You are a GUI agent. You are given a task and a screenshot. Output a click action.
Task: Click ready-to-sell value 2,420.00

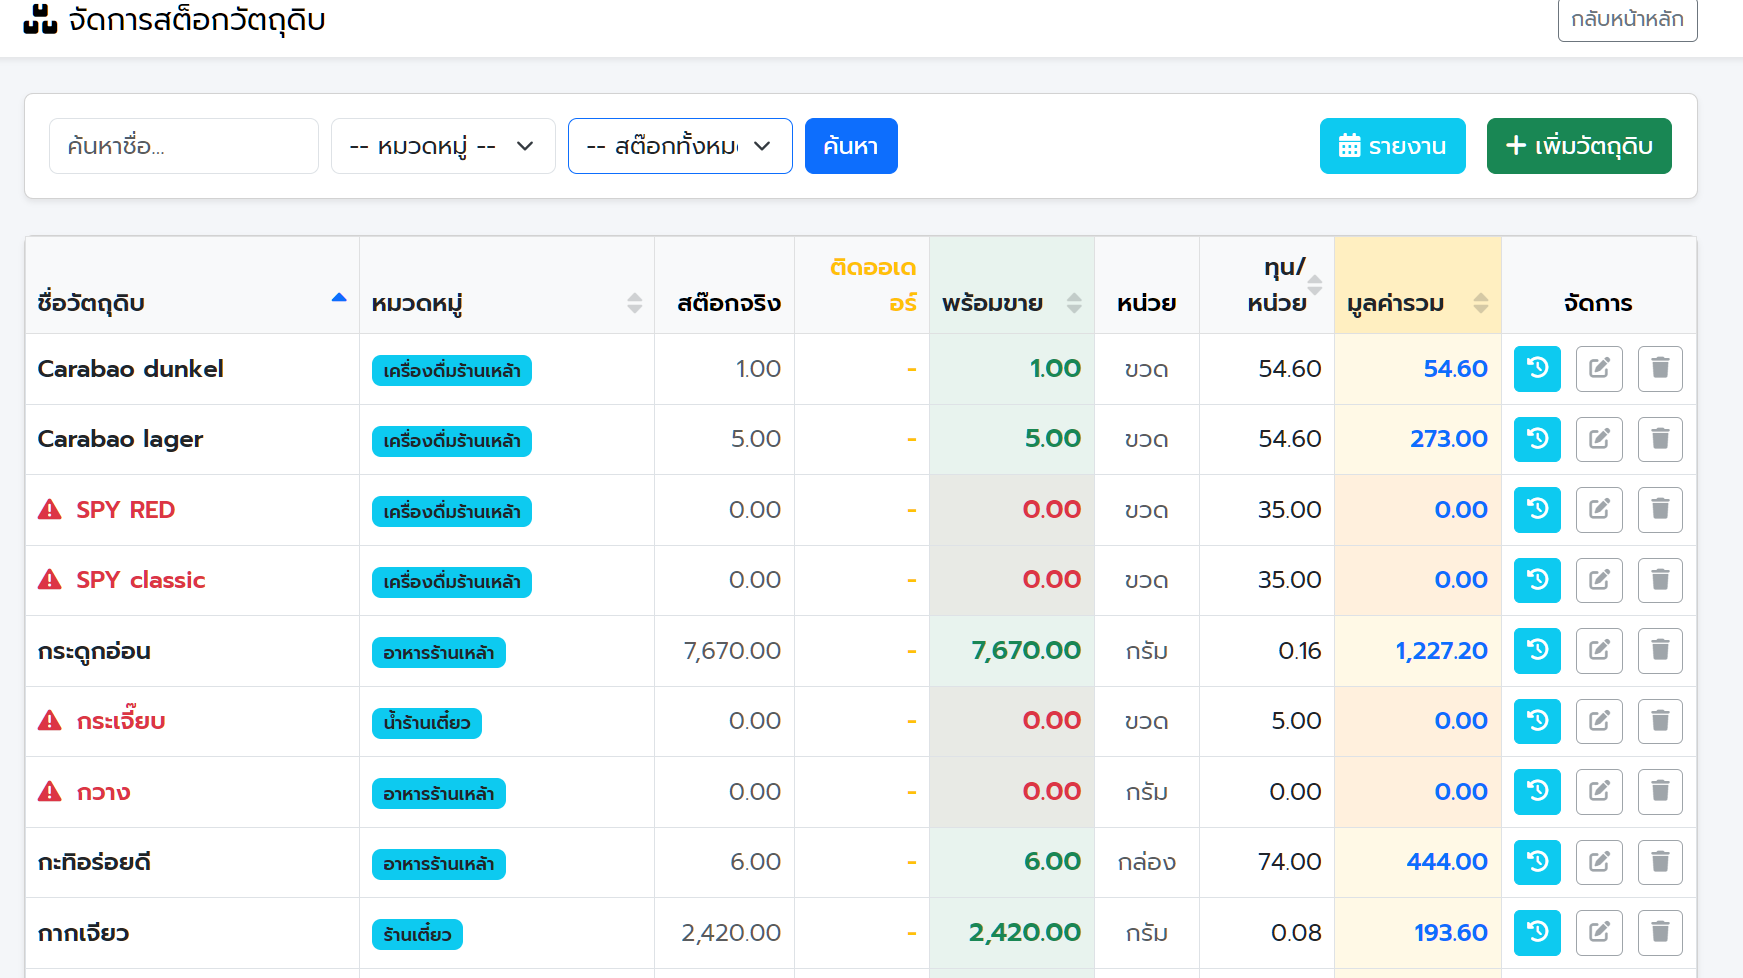(x=1025, y=933)
